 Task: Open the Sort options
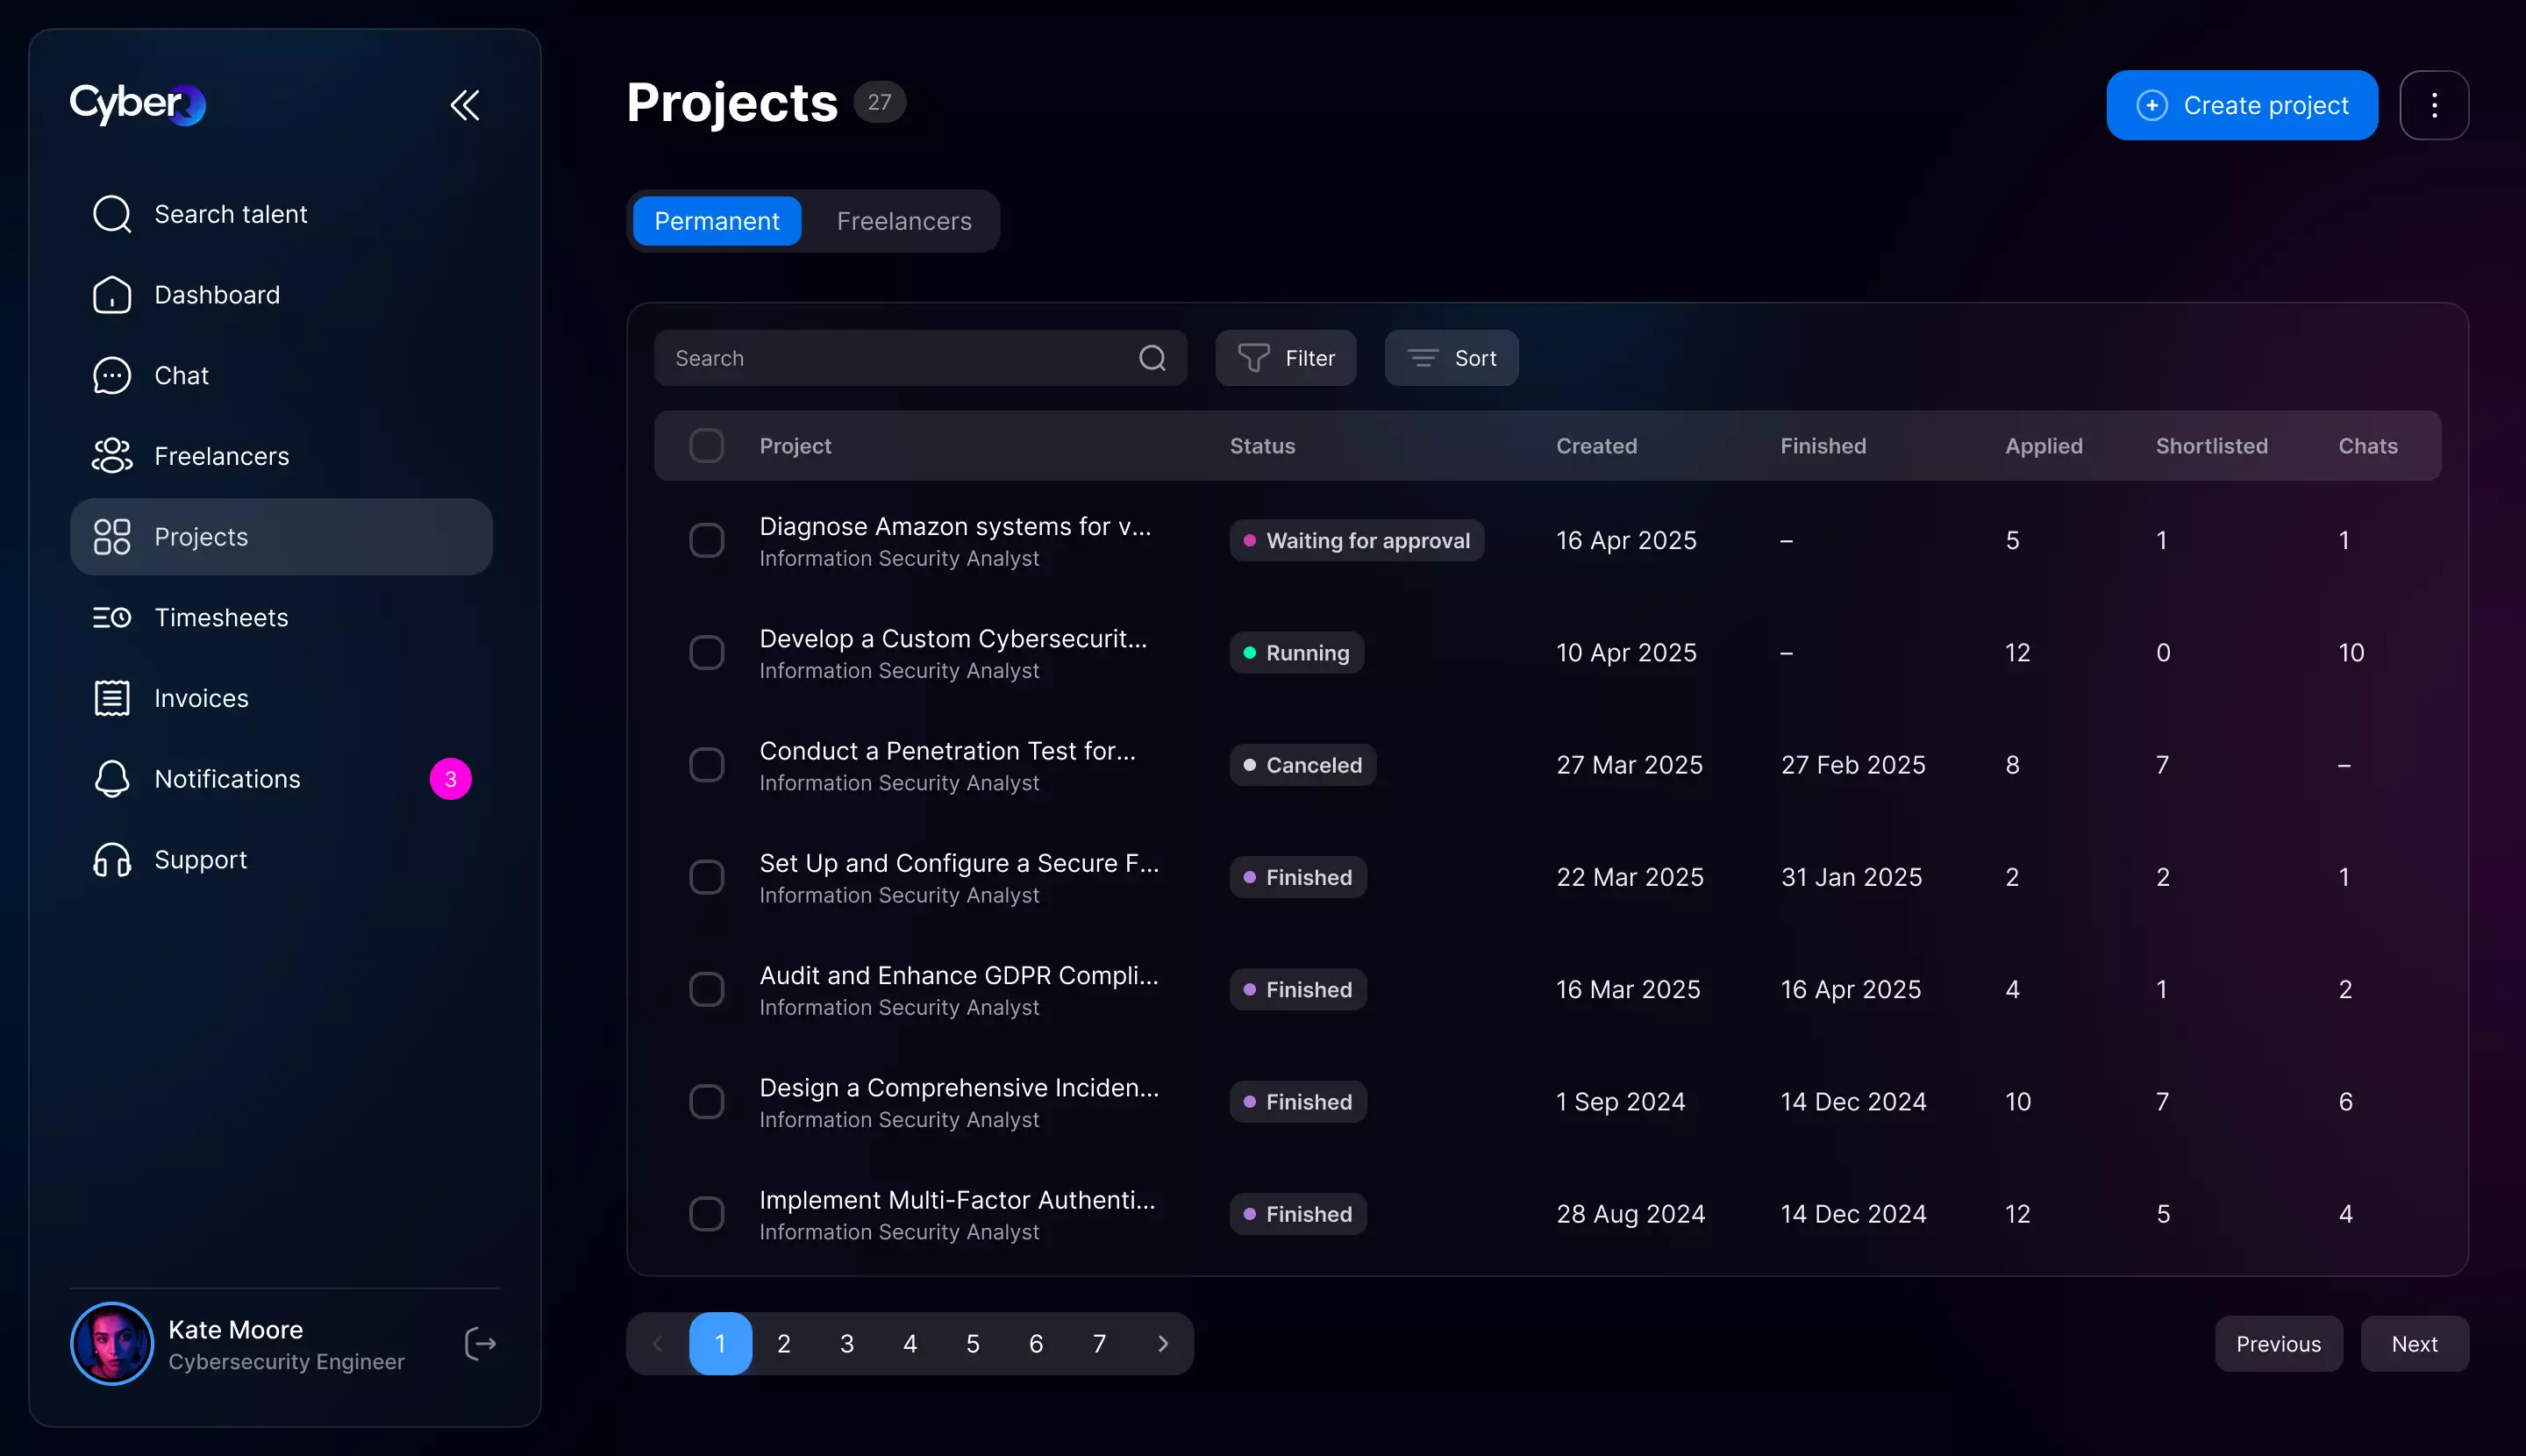(1451, 358)
